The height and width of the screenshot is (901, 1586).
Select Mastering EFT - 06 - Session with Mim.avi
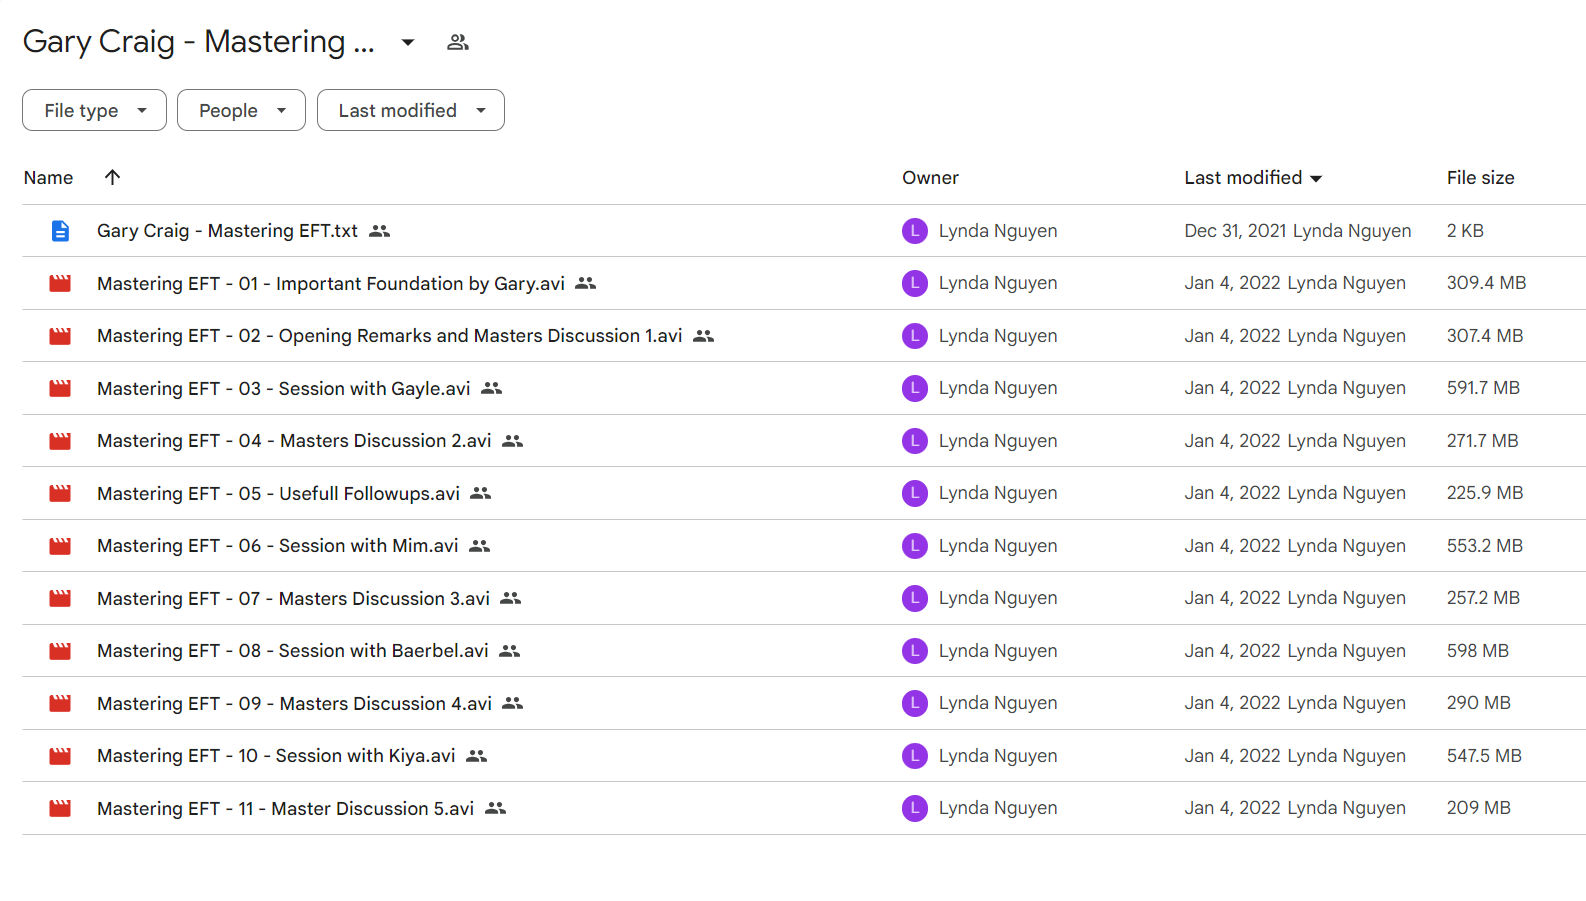pyautogui.click(x=278, y=546)
